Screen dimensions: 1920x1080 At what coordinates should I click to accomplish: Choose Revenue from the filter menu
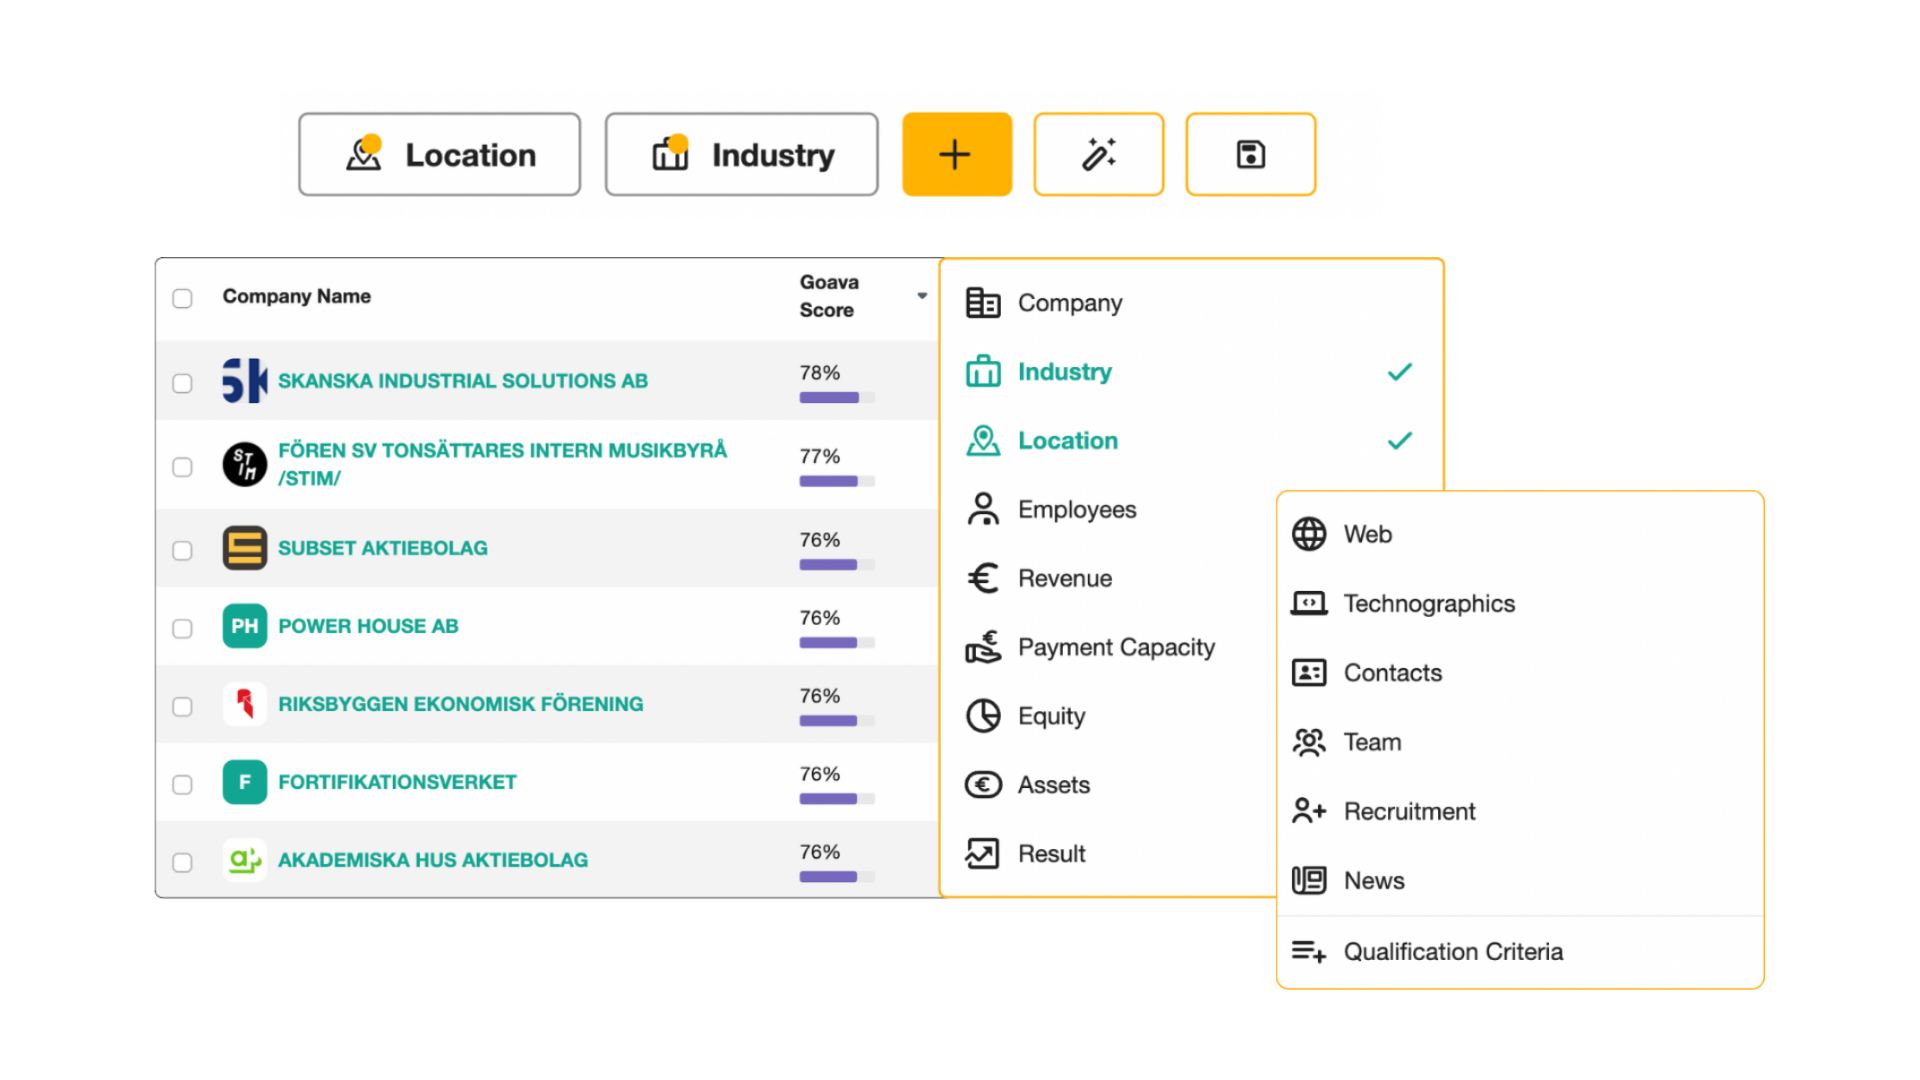pos(1110,578)
